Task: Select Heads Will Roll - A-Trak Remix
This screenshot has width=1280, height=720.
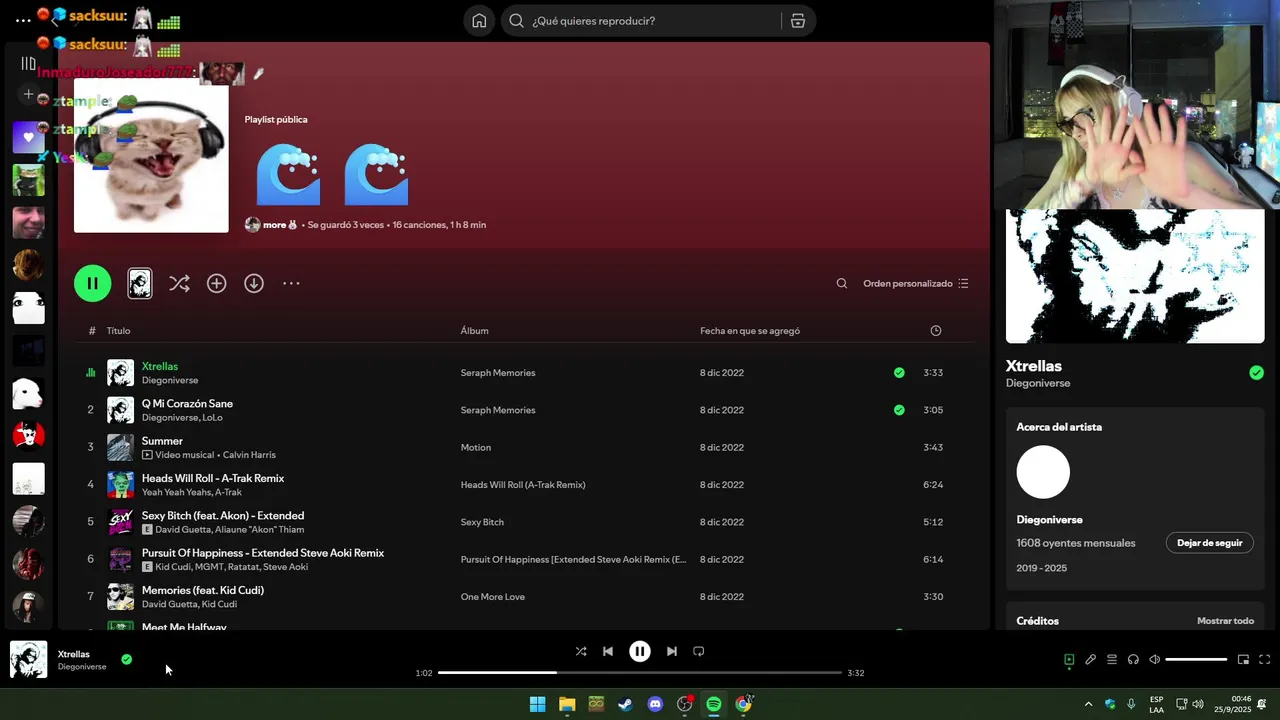Action: 213,478
